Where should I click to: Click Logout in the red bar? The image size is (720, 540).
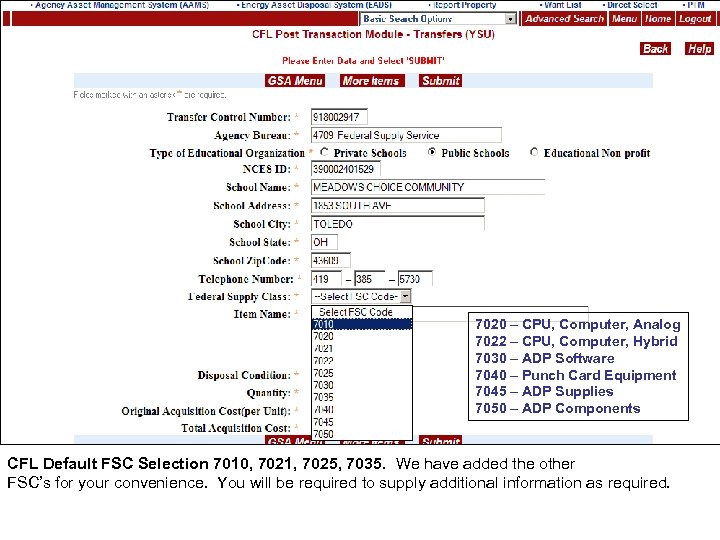pyautogui.click(x=695, y=19)
